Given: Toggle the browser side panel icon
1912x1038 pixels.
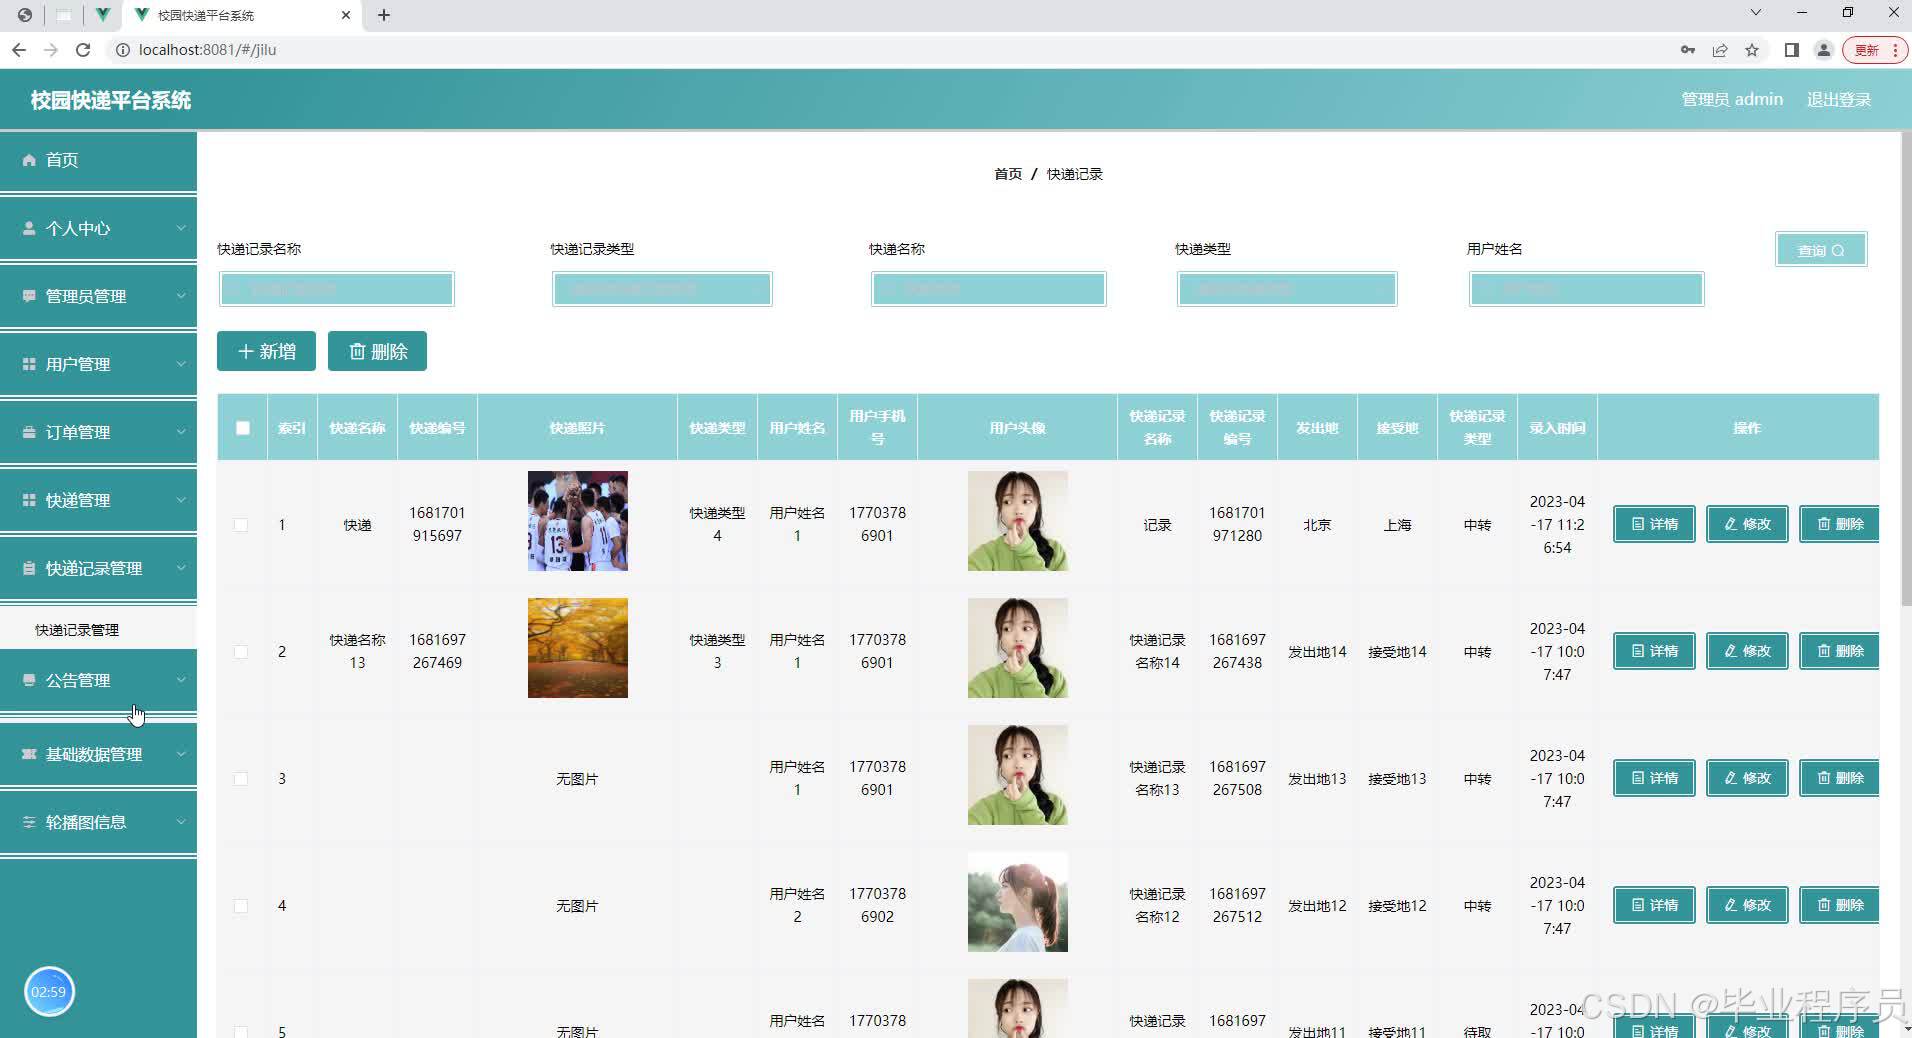Looking at the screenshot, I should (1792, 50).
